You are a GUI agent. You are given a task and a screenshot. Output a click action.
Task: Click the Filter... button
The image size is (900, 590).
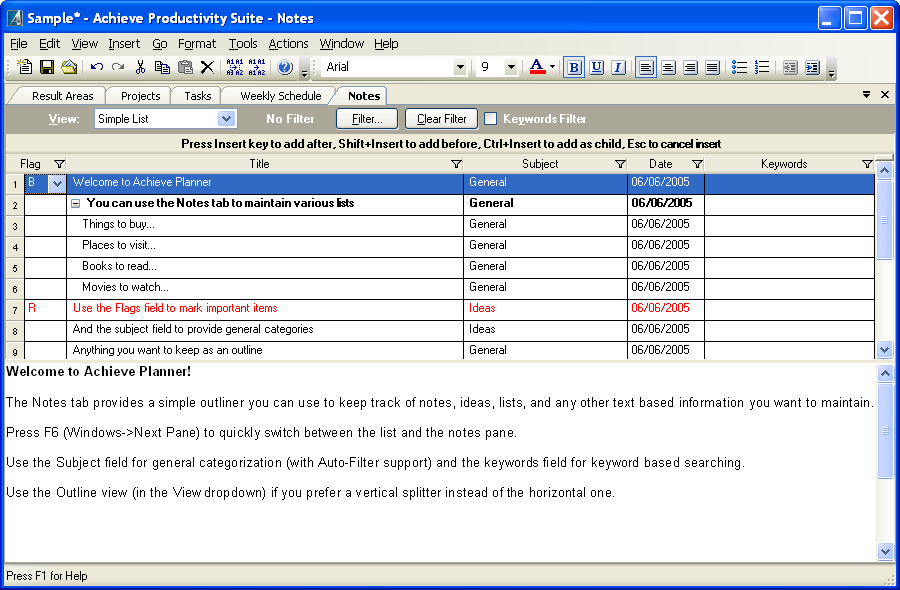tap(367, 119)
